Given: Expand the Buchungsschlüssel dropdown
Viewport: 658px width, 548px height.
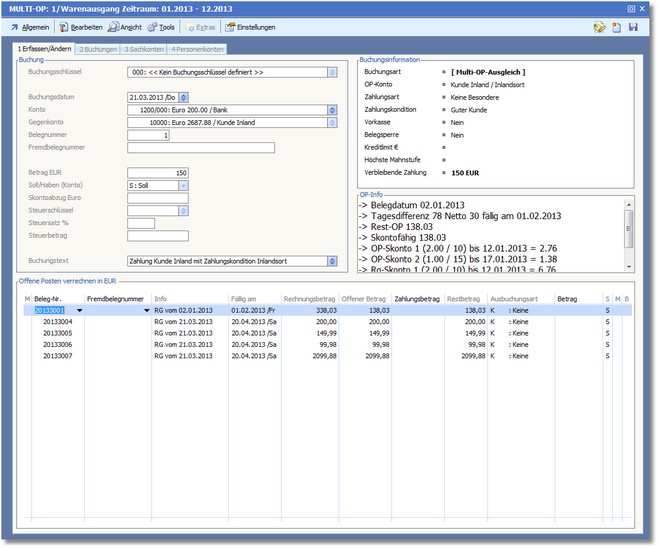Looking at the screenshot, I should point(331,72).
